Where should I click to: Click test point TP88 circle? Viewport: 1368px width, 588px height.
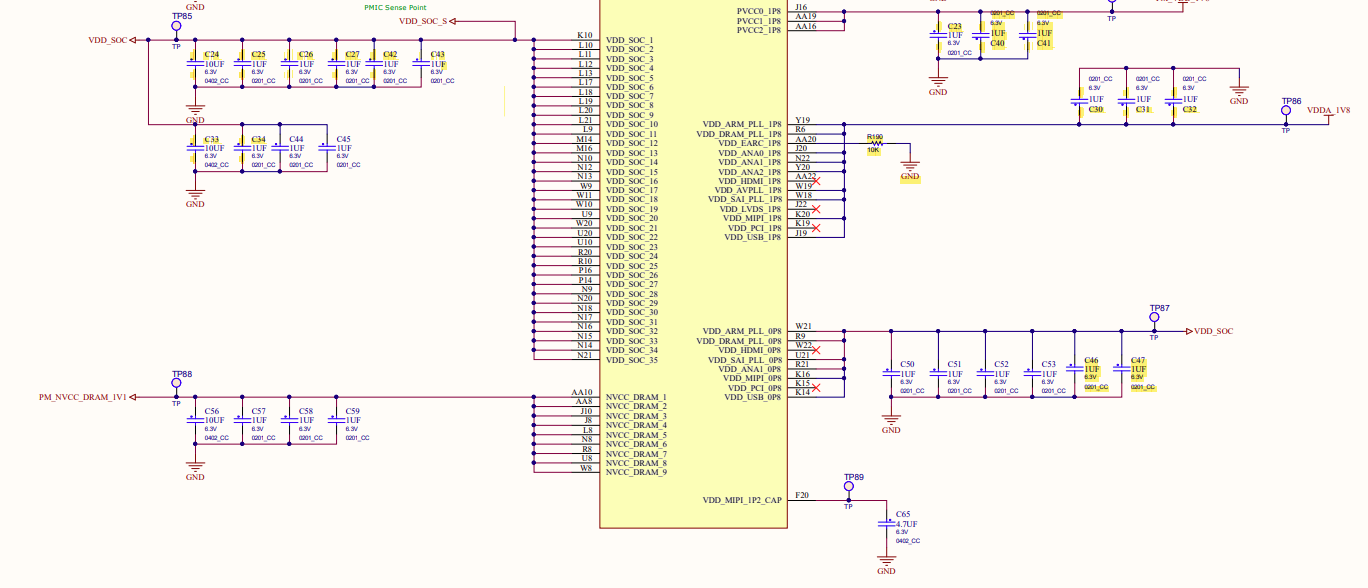coord(177,382)
